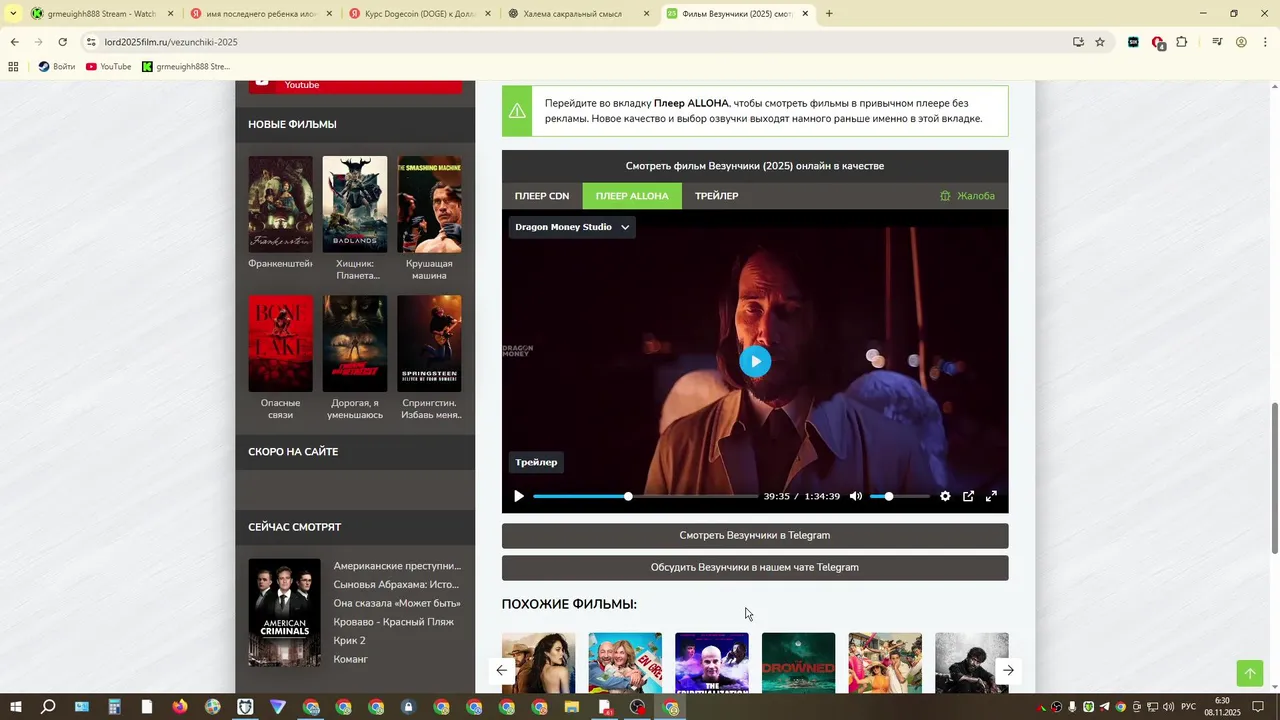
Task: Open the YouTube bookmark
Action: [108, 67]
